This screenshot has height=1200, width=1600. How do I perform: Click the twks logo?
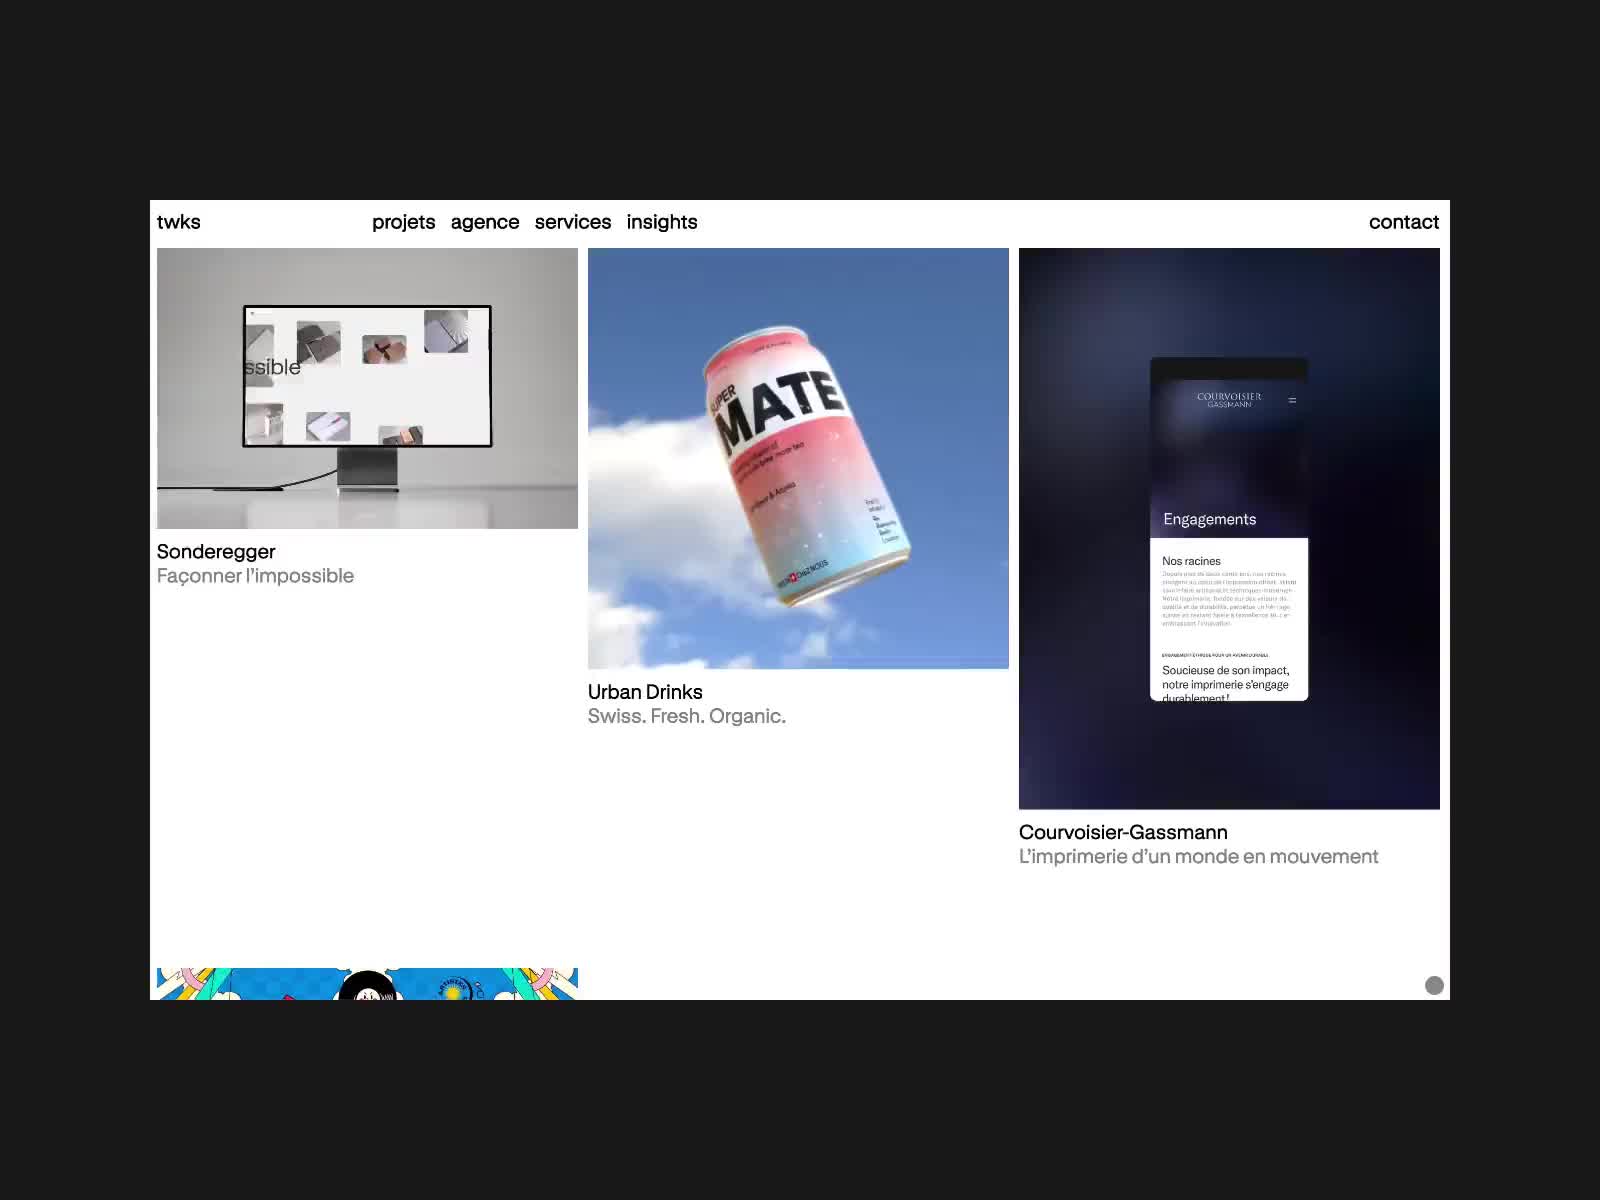[x=179, y=222]
